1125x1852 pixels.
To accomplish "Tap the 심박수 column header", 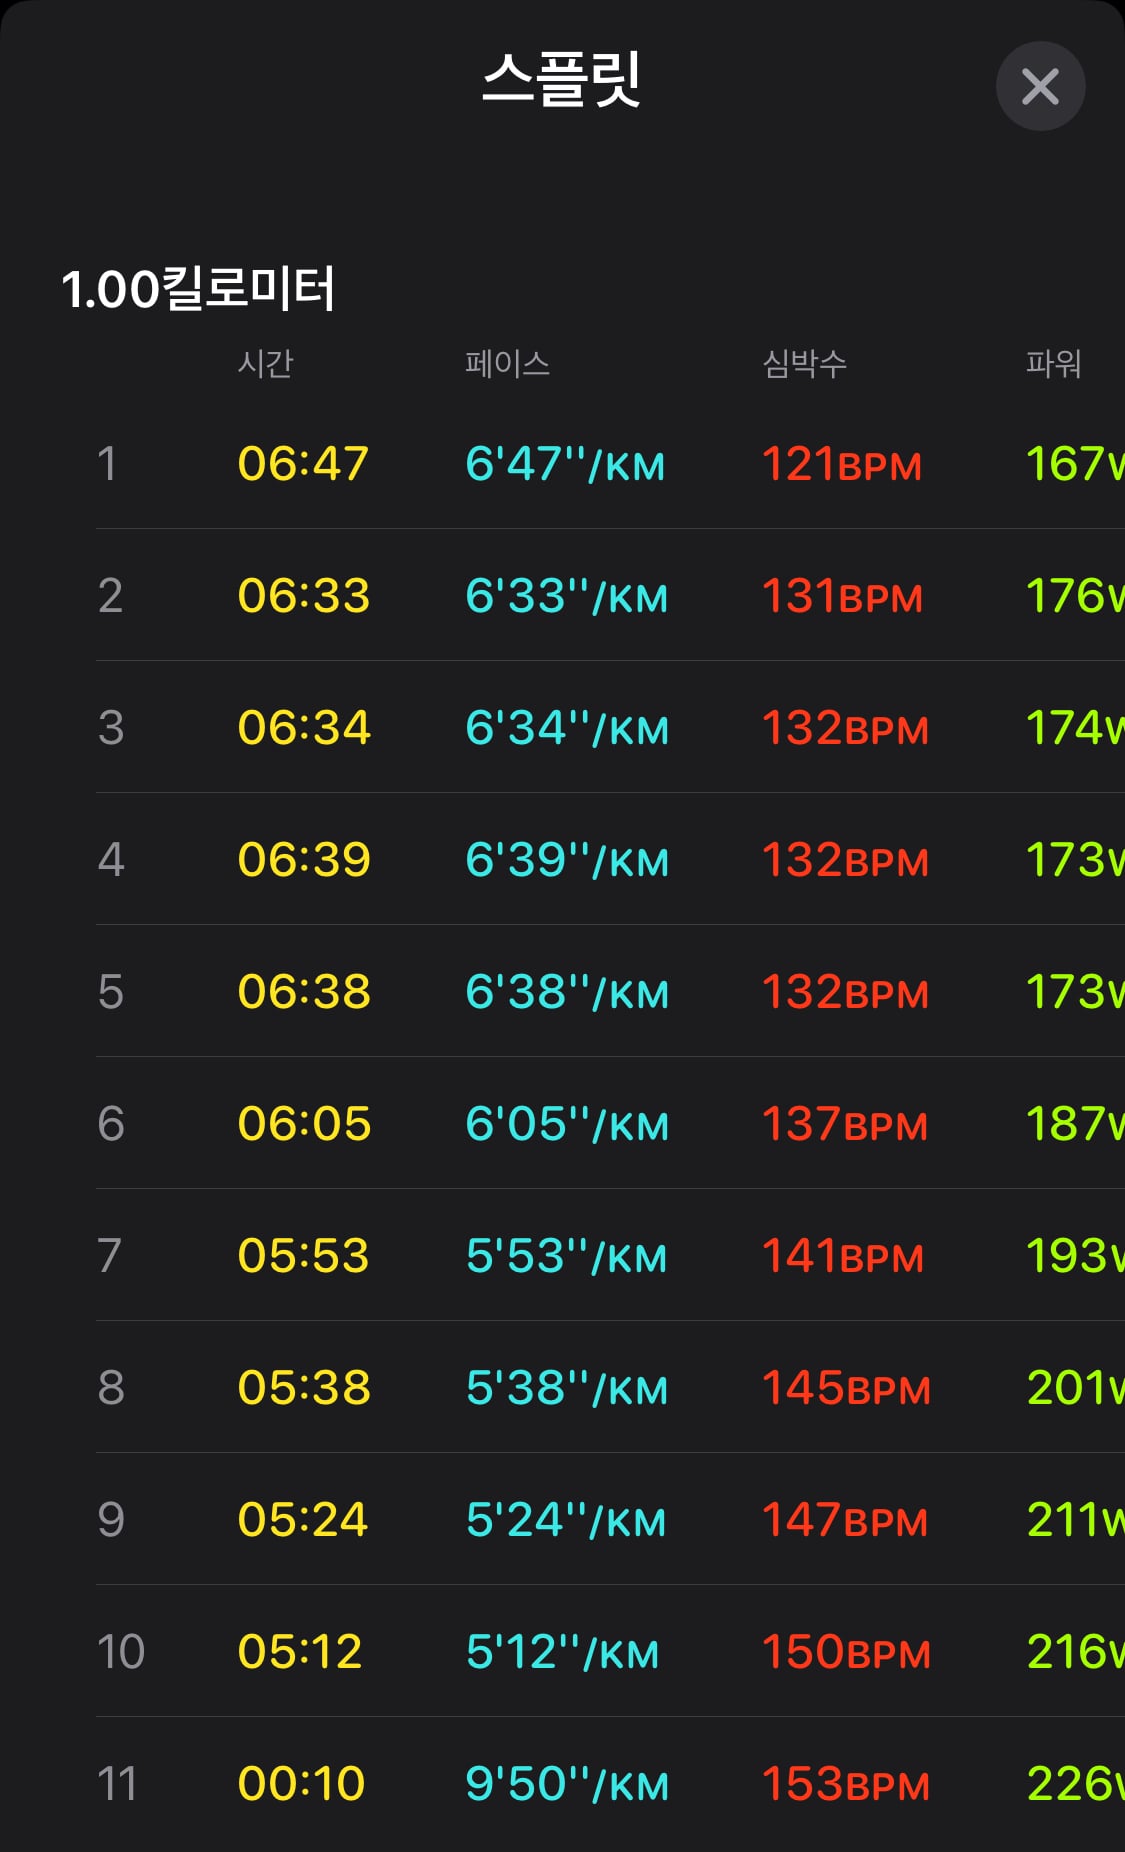I will [805, 363].
